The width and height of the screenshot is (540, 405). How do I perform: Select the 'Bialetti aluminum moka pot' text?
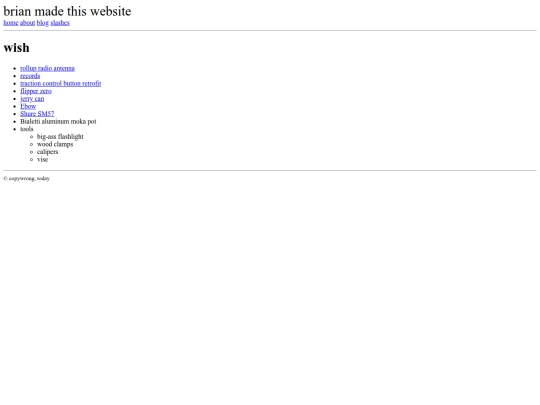pos(58,121)
